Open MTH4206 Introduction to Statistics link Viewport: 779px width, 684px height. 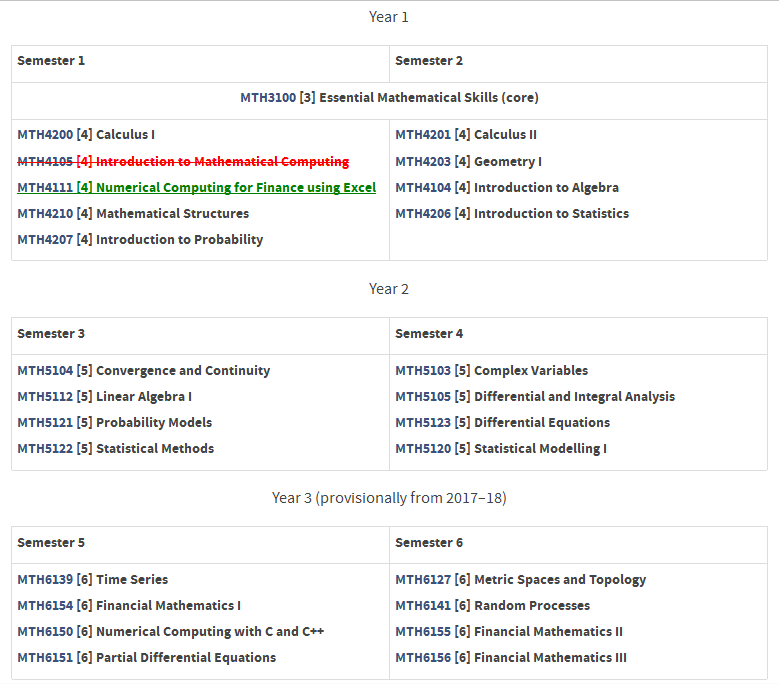(x=512, y=214)
